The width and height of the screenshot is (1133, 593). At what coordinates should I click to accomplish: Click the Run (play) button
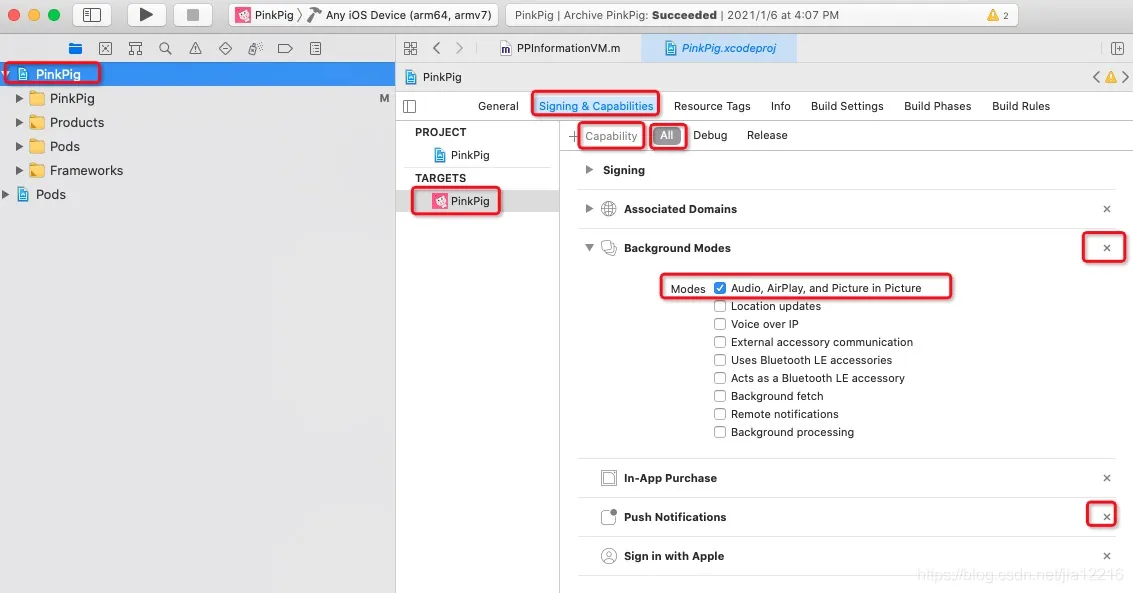(x=146, y=15)
